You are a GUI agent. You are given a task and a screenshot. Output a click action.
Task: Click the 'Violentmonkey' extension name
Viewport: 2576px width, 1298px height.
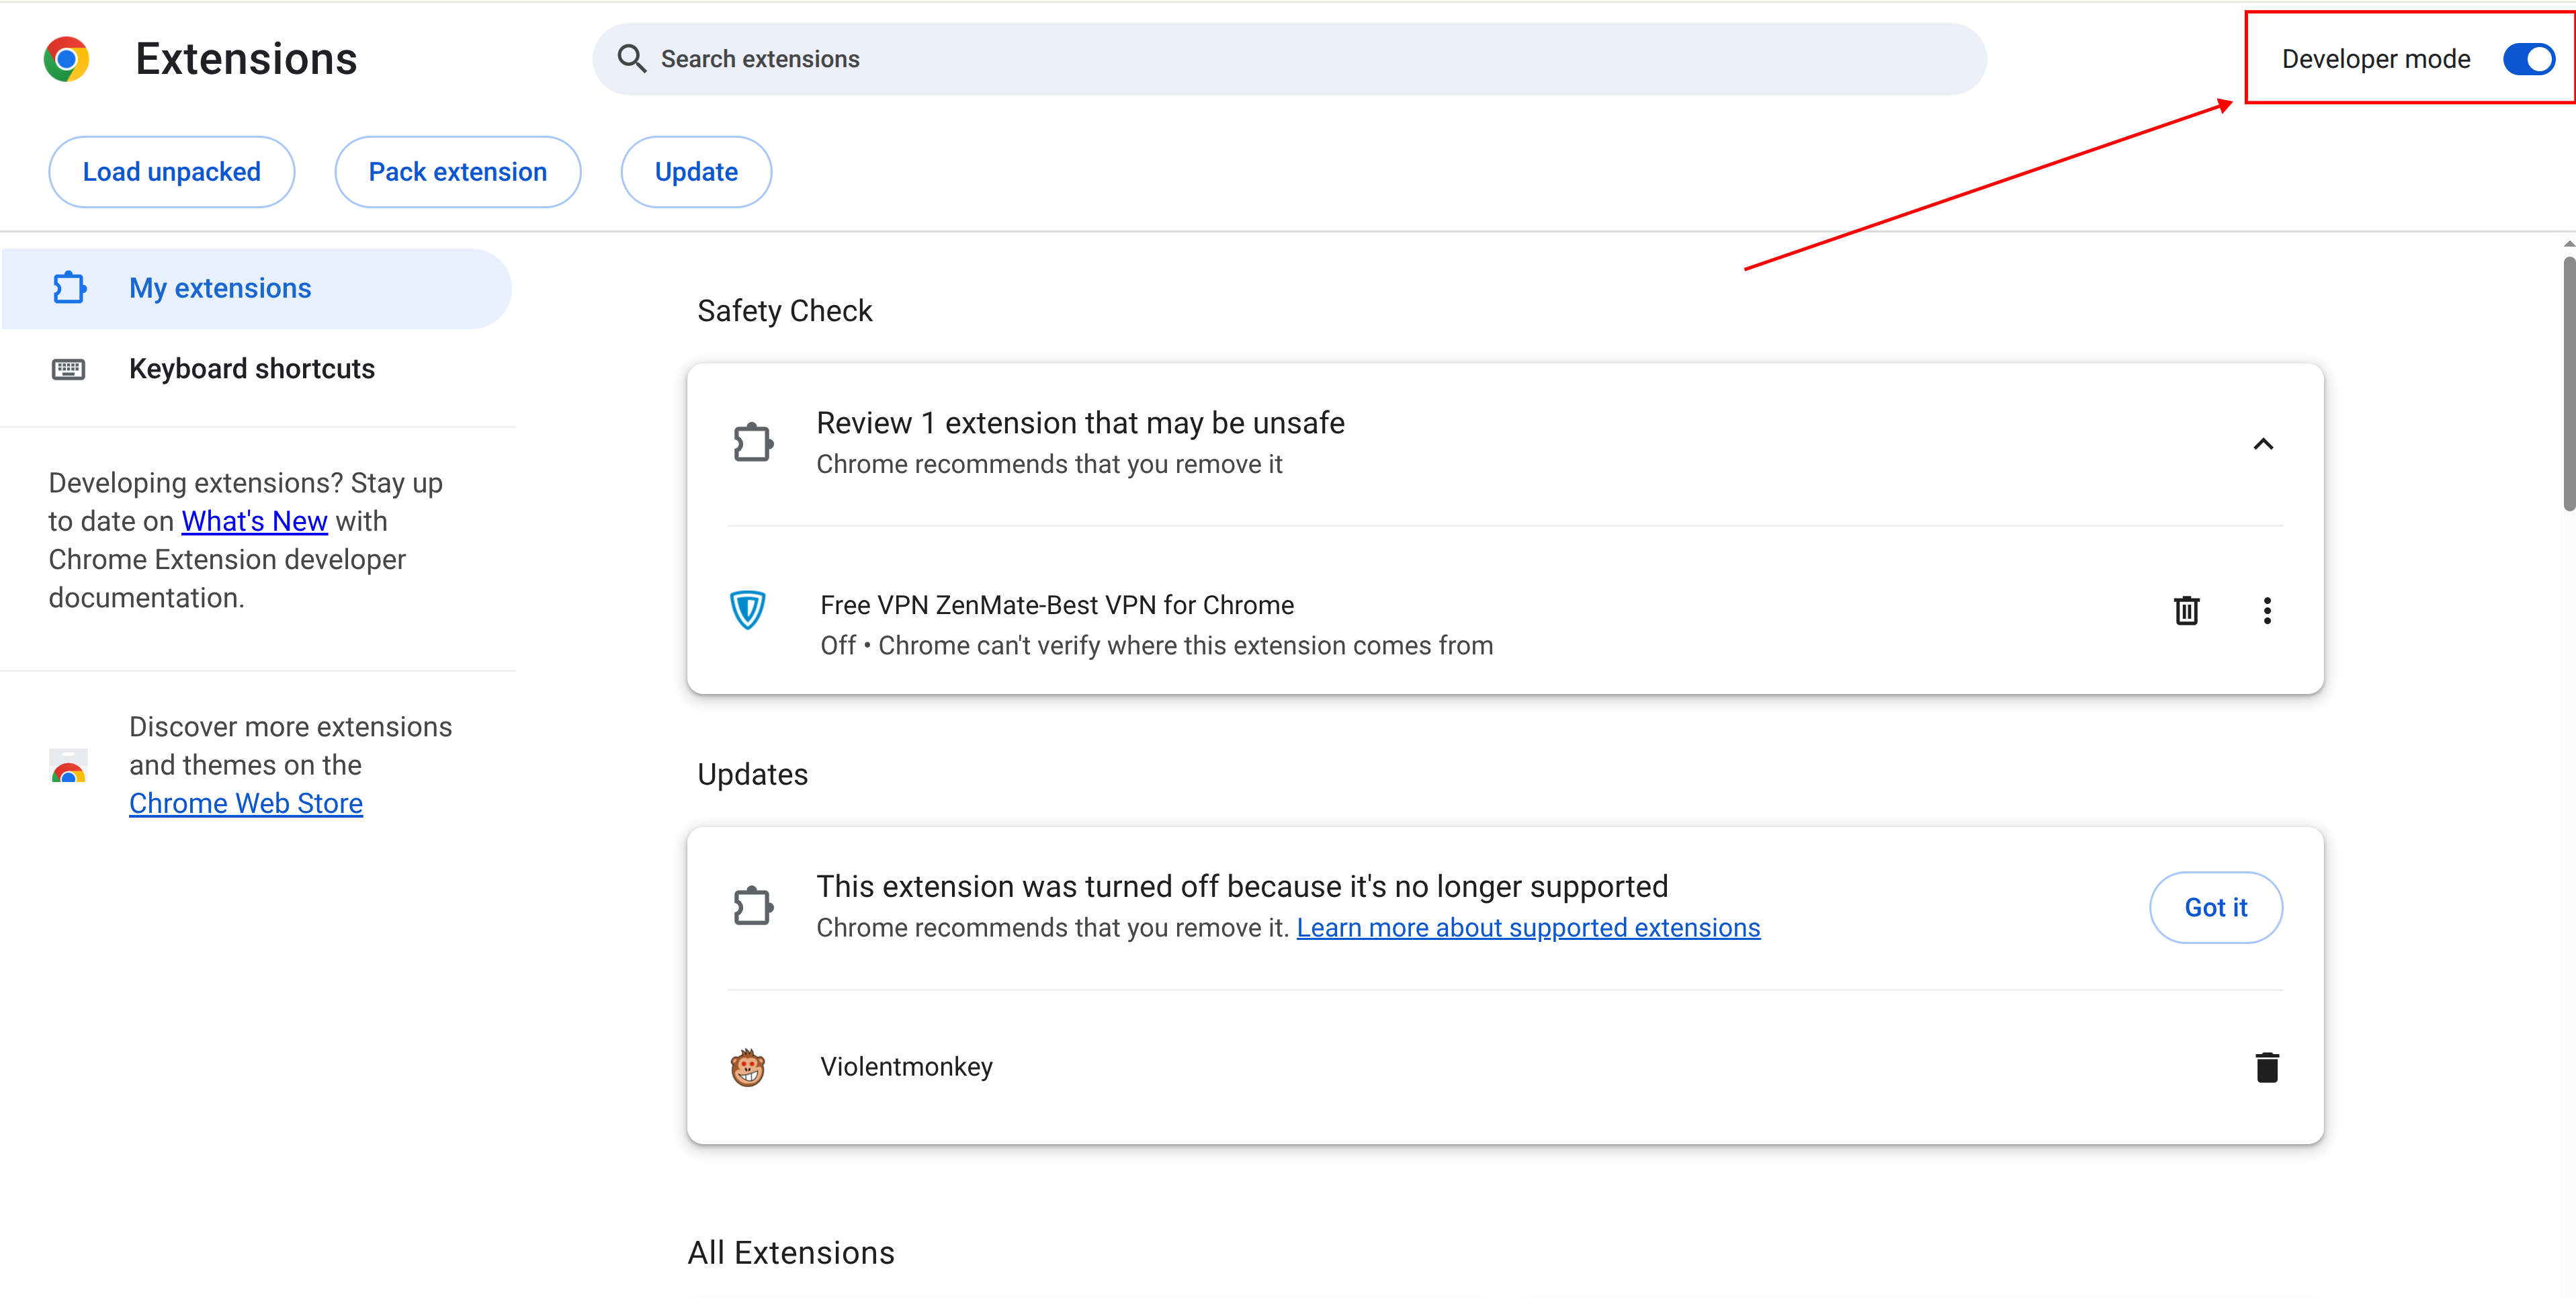point(906,1066)
